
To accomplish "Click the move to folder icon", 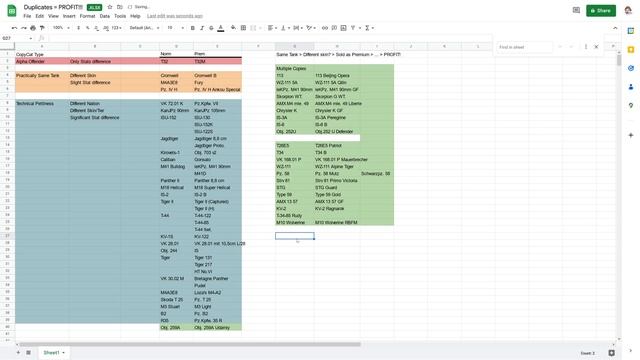I will (x=120, y=7).
